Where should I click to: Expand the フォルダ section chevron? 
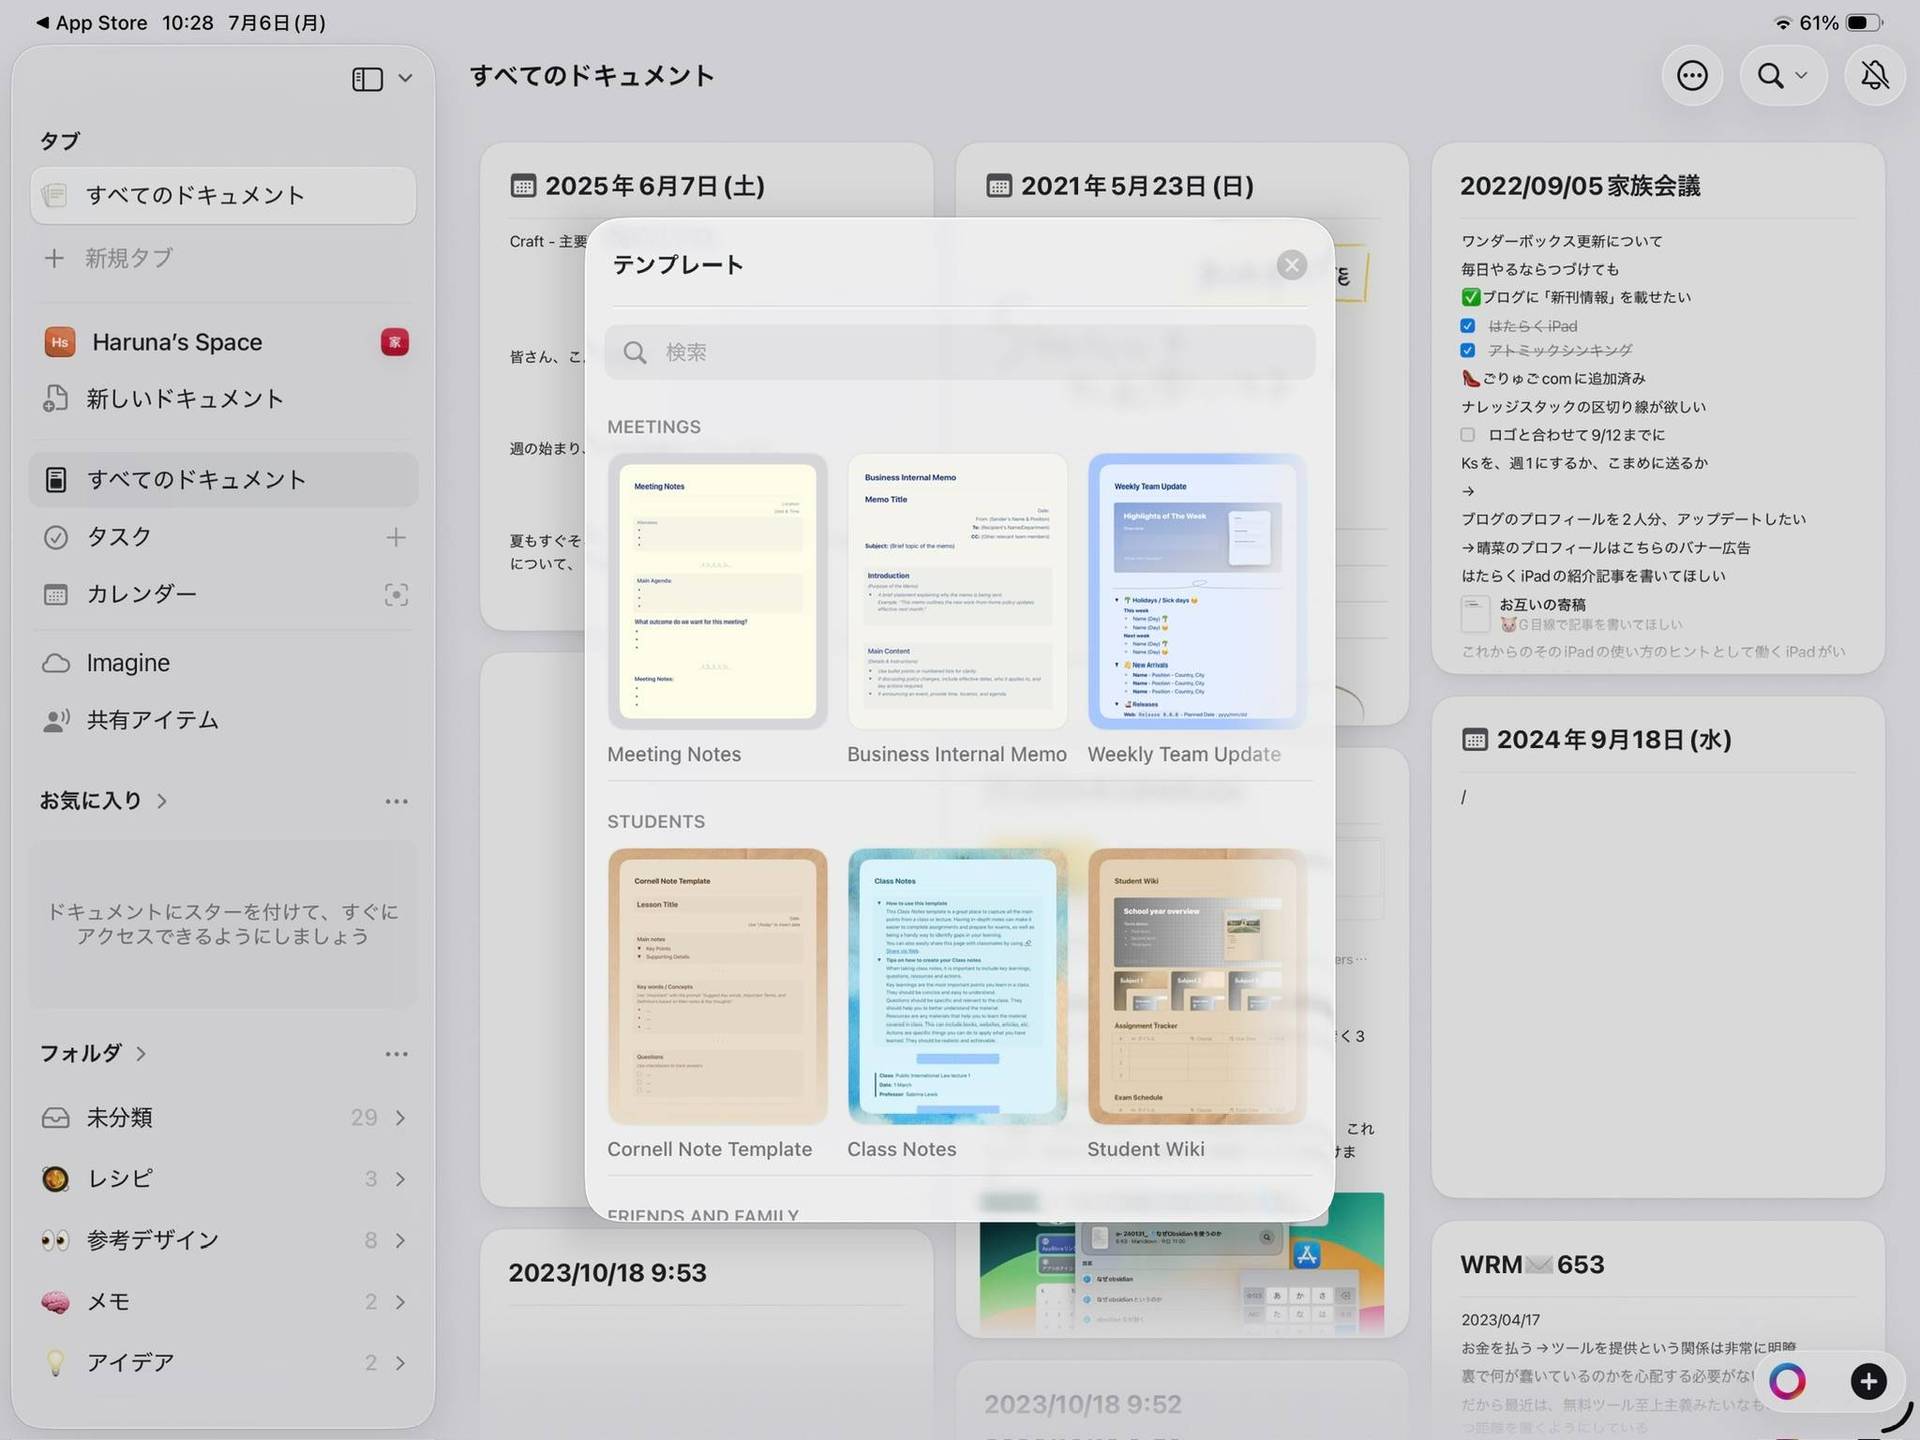(141, 1053)
